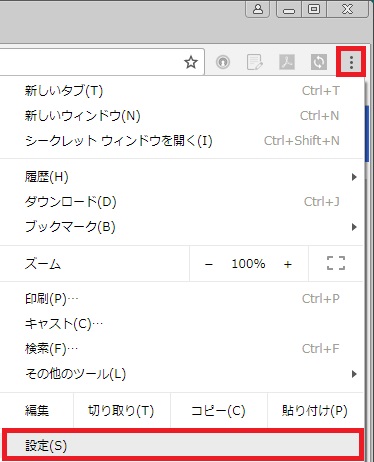Click 切り取り(T) cut button
The height and width of the screenshot is (462, 374).
pos(122,410)
